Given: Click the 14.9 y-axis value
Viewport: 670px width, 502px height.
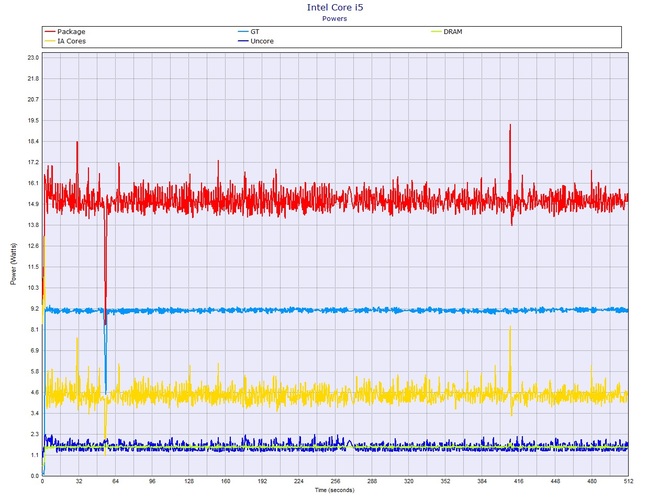Looking at the screenshot, I should 33,204.
